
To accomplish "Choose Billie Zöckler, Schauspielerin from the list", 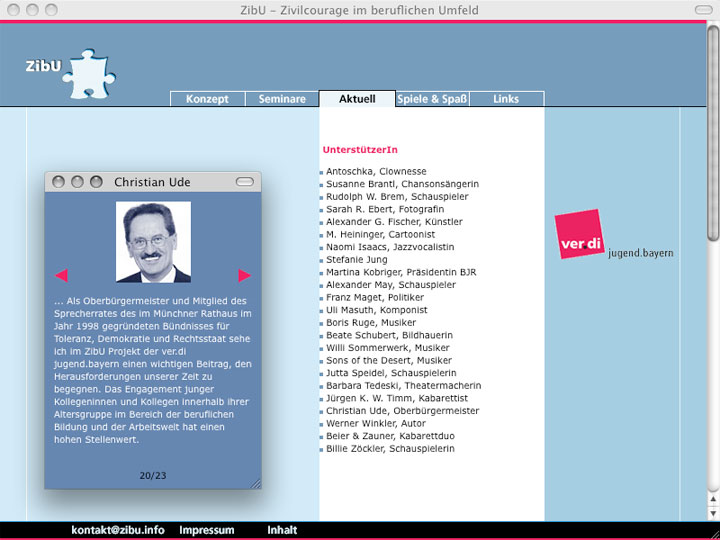I will (x=390, y=449).
